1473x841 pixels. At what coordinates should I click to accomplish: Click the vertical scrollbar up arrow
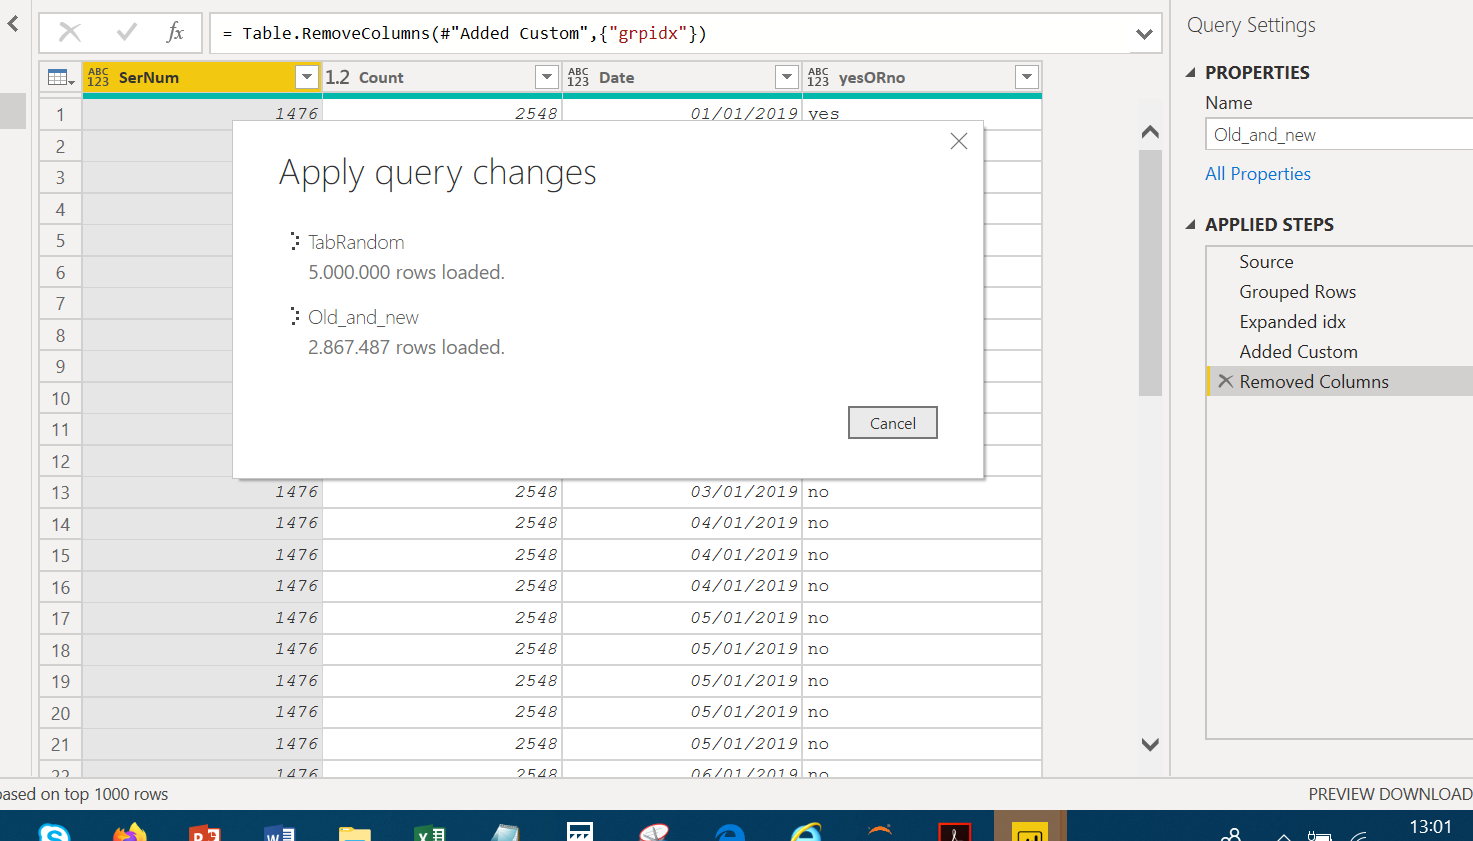[1150, 131]
